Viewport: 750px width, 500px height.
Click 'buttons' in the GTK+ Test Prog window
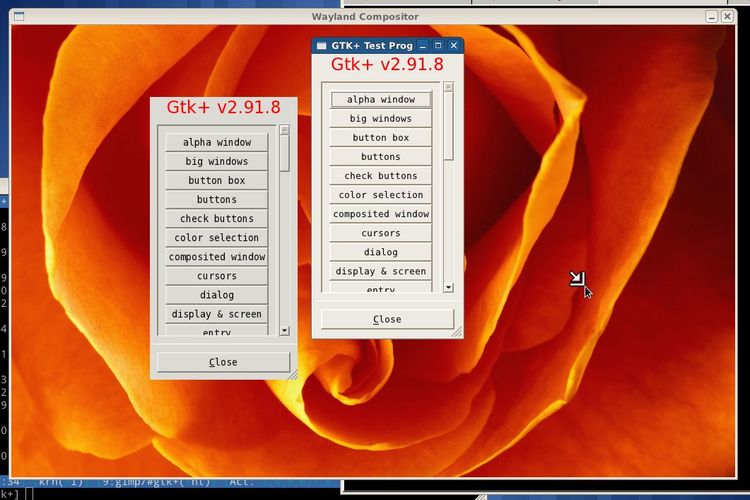click(x=381, y=157)
